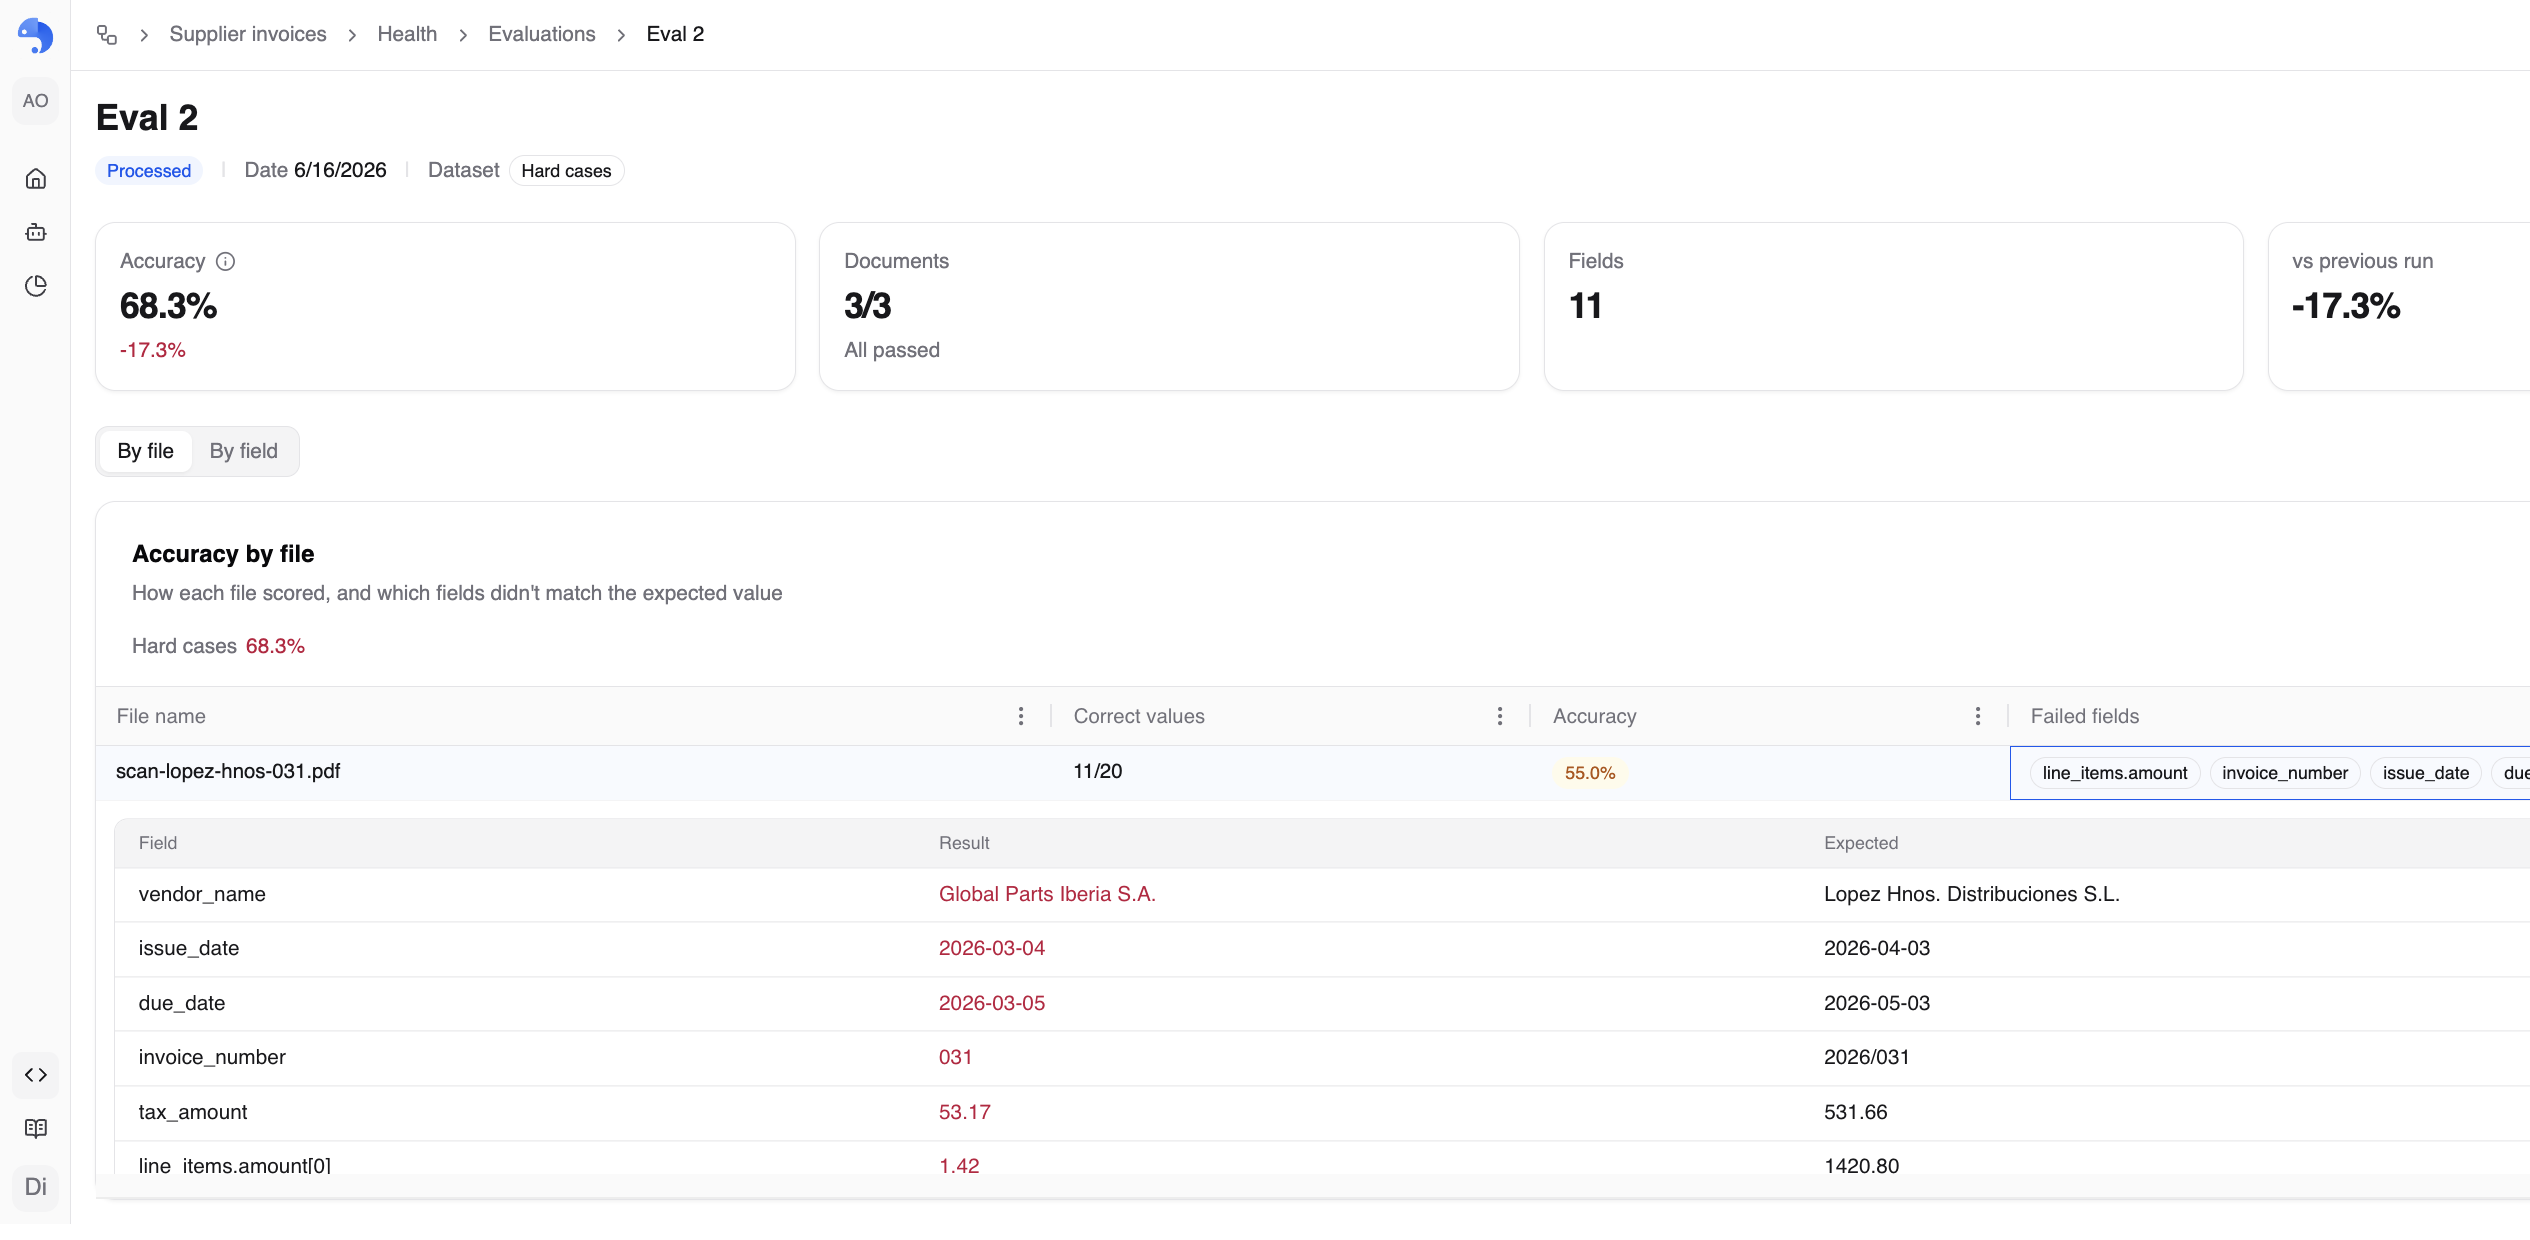Navigate to Supplier invoices breadcrumb
Viewport: 2530px width, 1240px height.
(248, 34)
